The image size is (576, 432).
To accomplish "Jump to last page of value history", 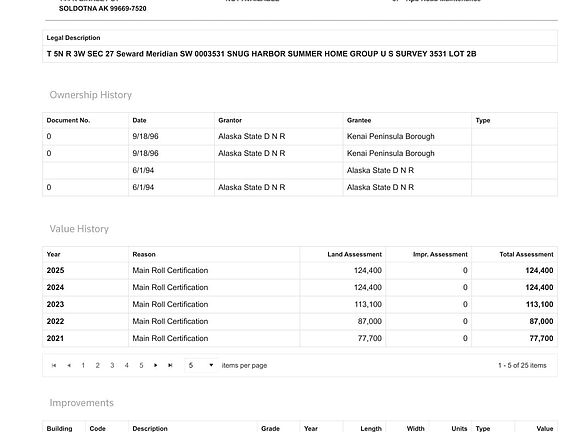I will [170, 366].
